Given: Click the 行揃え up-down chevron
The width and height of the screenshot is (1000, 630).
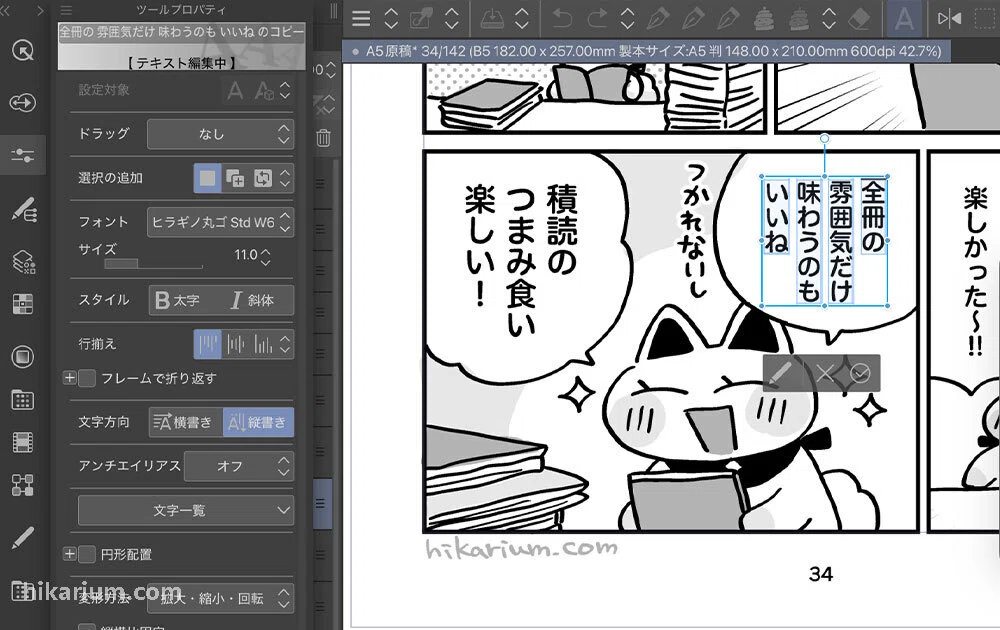Looking at the screenshot, I should (x=284, y=344).
